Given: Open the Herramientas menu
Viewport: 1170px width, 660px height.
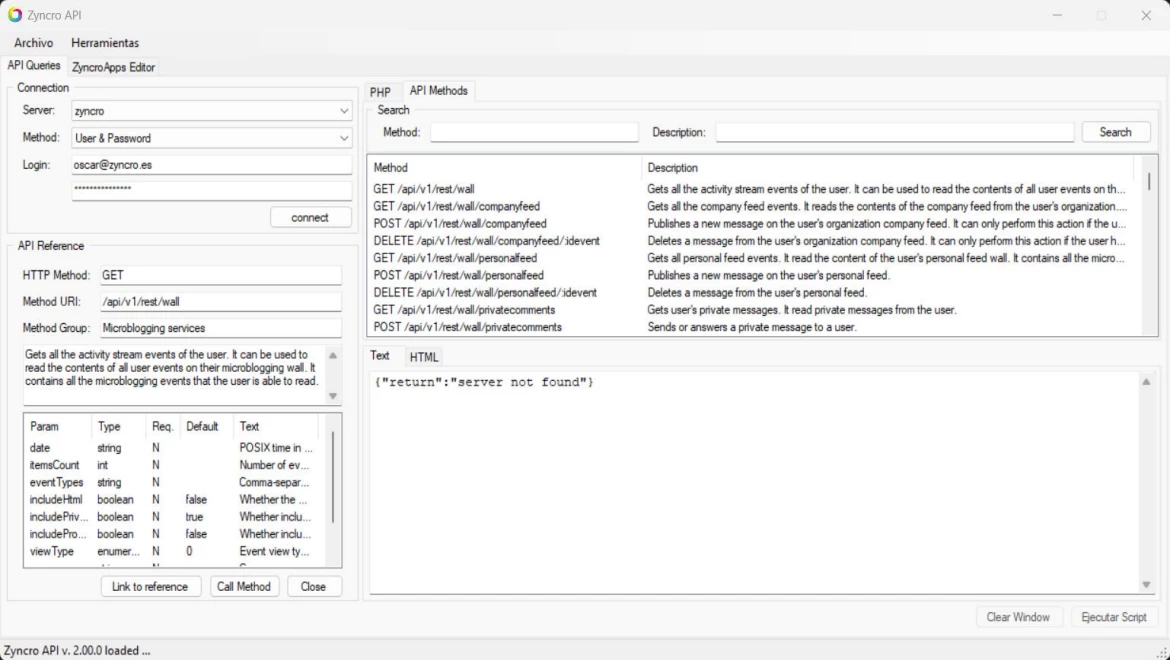Looking at the screenshot, I should click(x=105, y=43).
